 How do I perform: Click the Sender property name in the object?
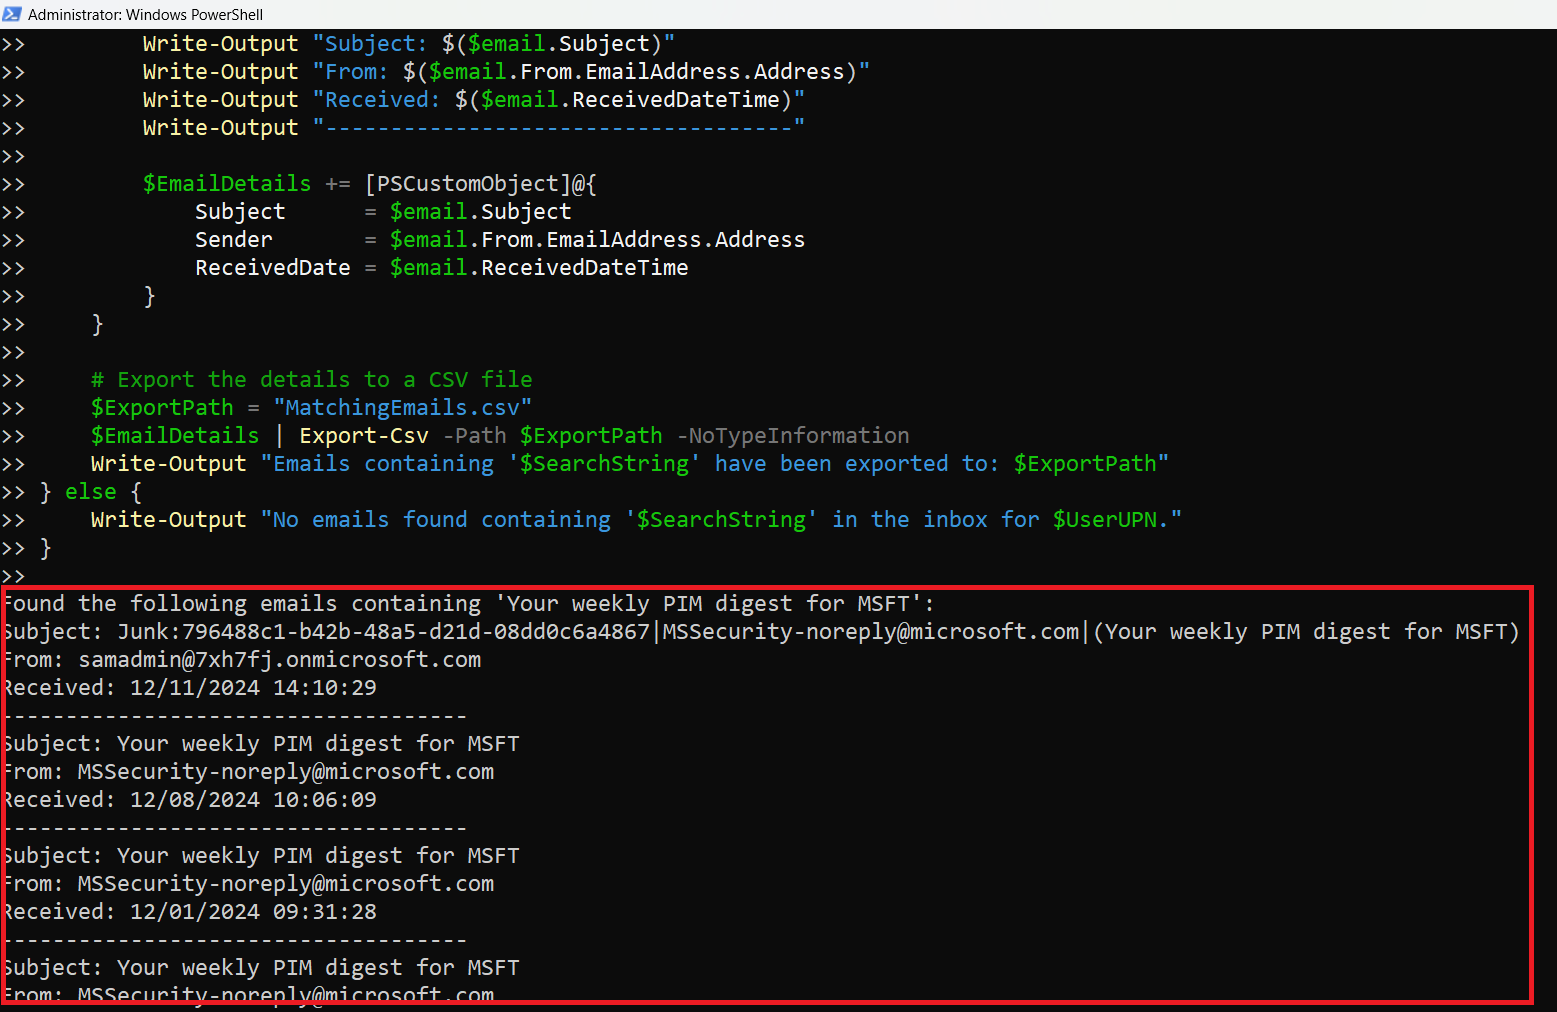point(233,240)
